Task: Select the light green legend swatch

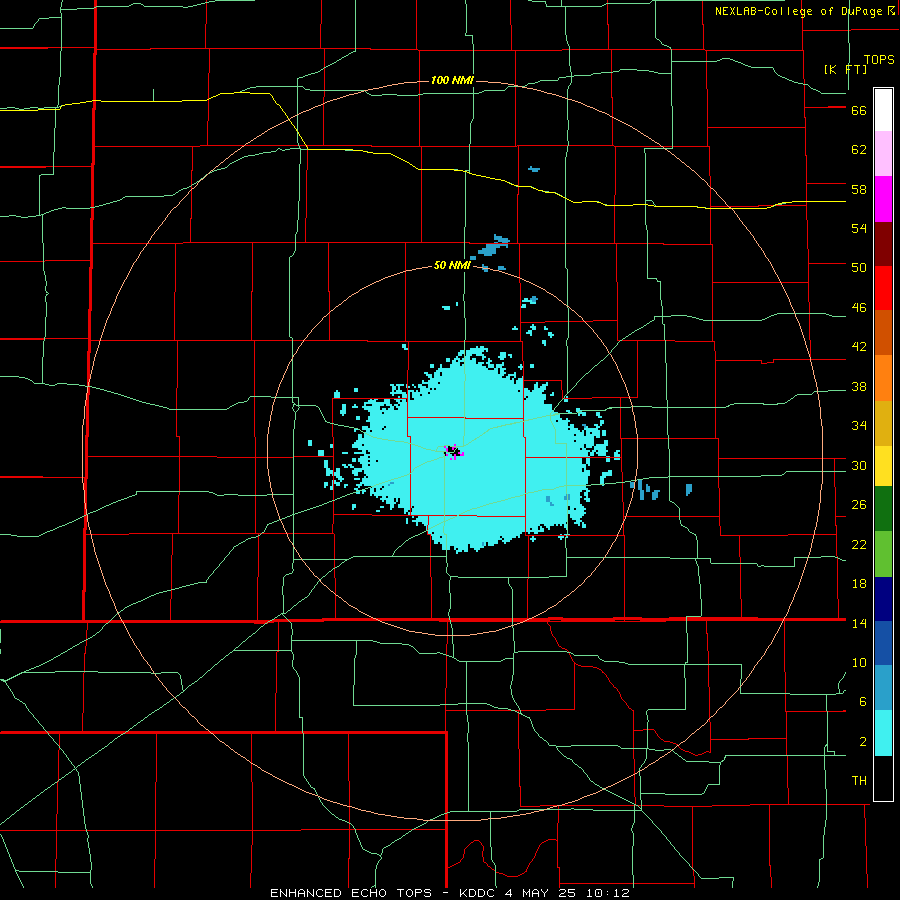Action: pyautogui.click(x=883, y=554)
